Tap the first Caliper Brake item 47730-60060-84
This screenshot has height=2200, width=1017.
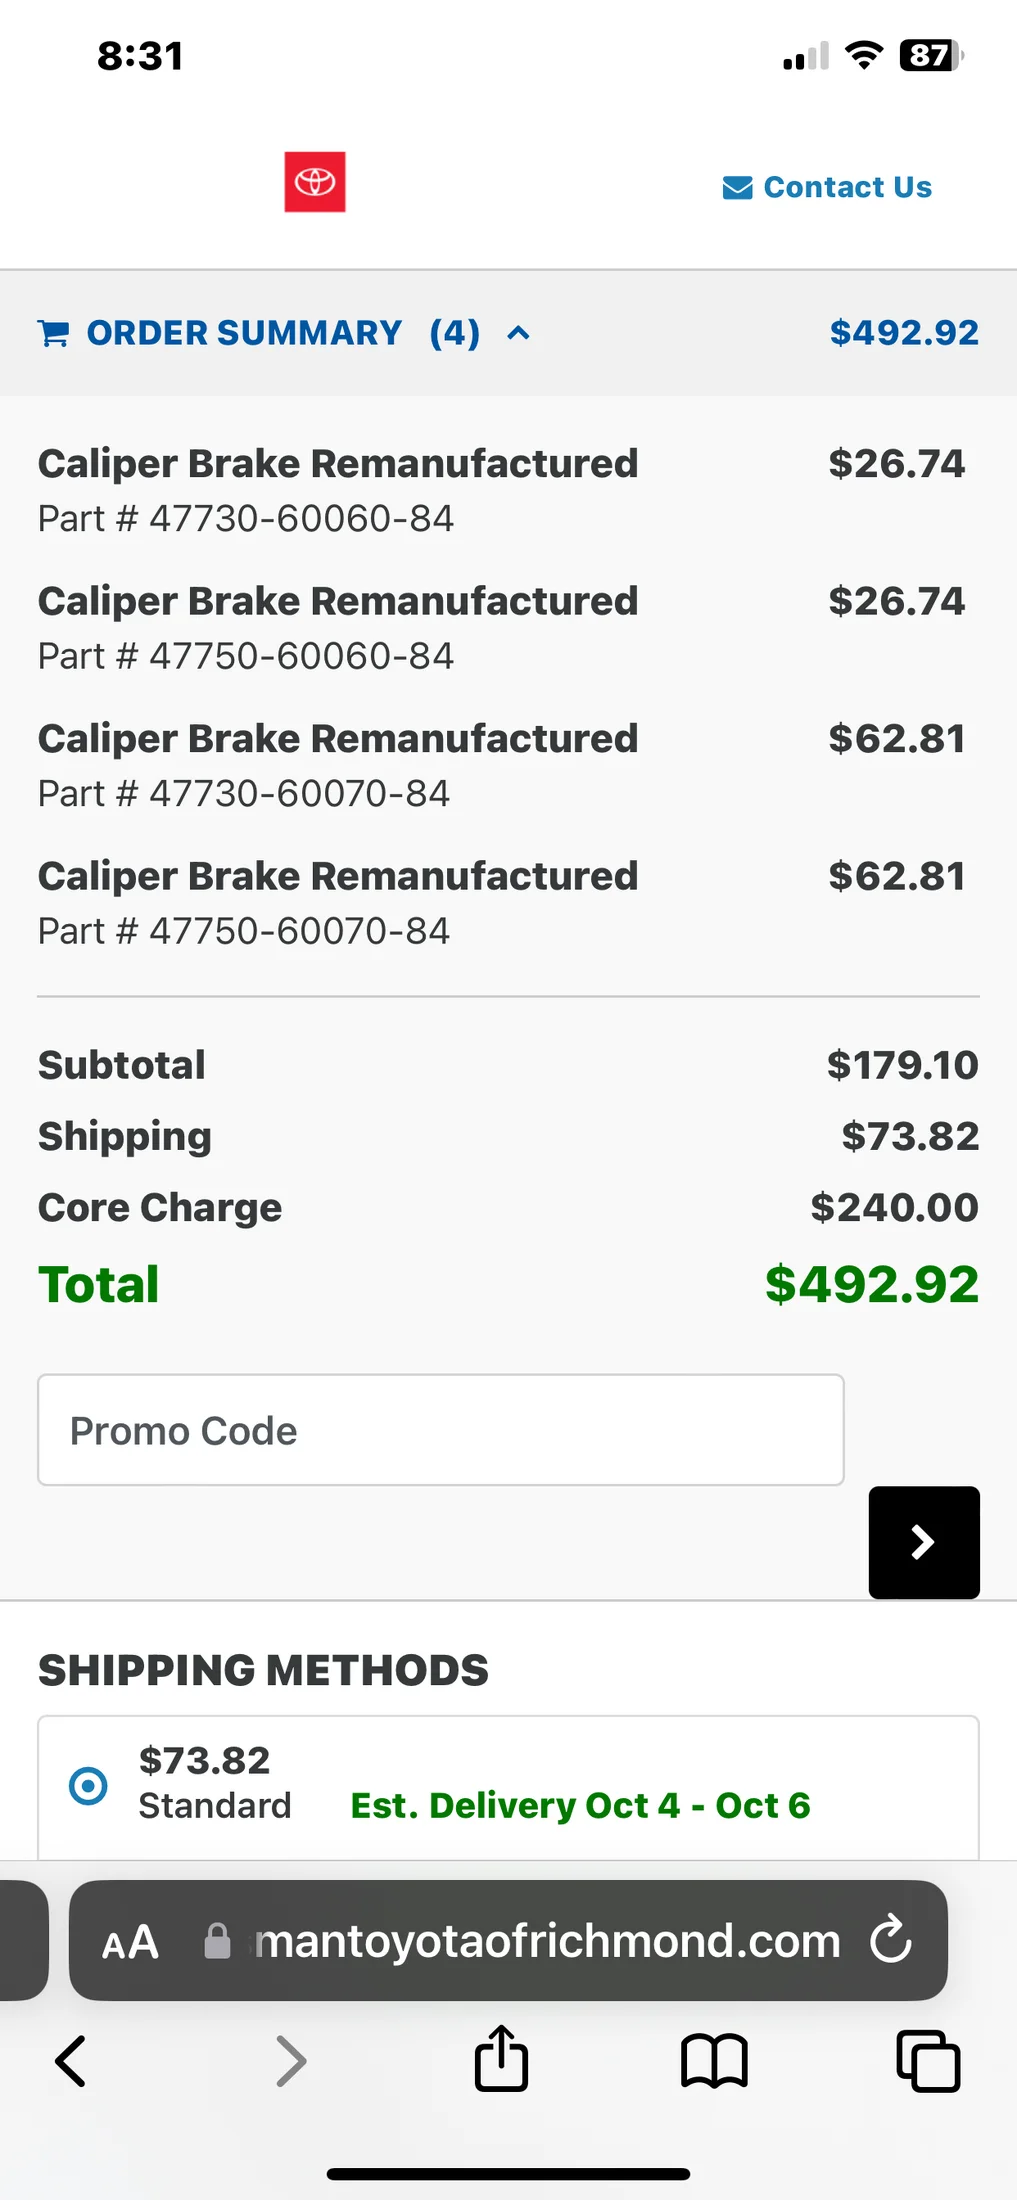[338, 490]
